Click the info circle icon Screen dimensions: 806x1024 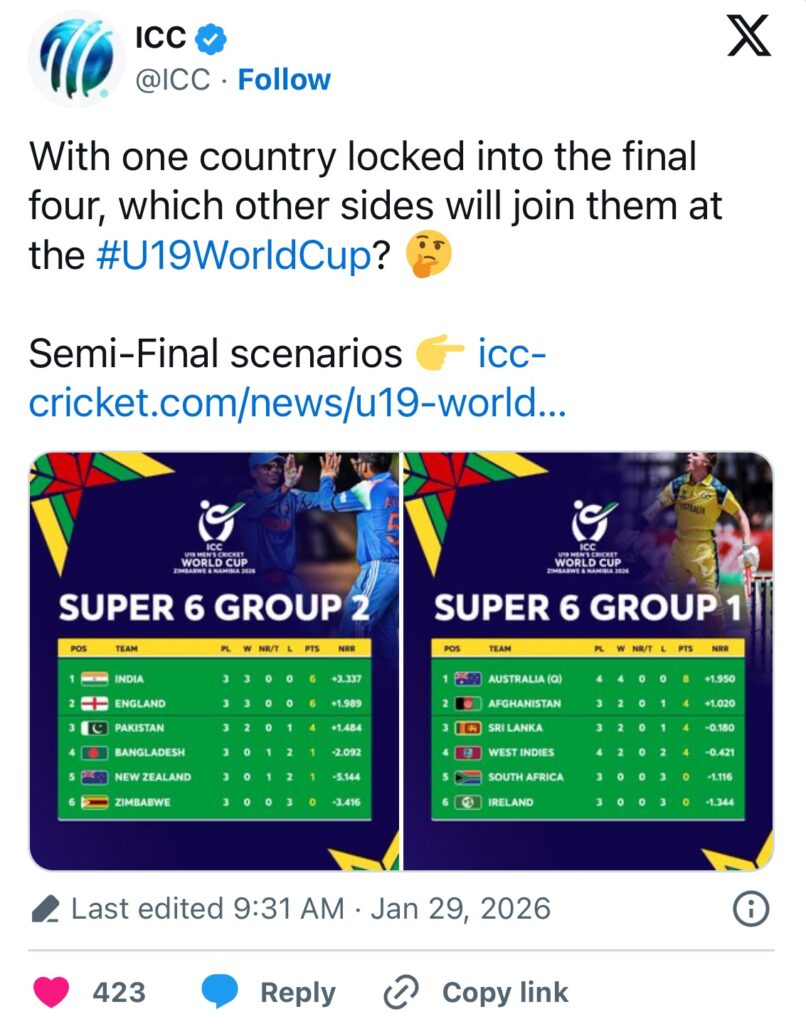pyautogui.click(x=751, y=909)
